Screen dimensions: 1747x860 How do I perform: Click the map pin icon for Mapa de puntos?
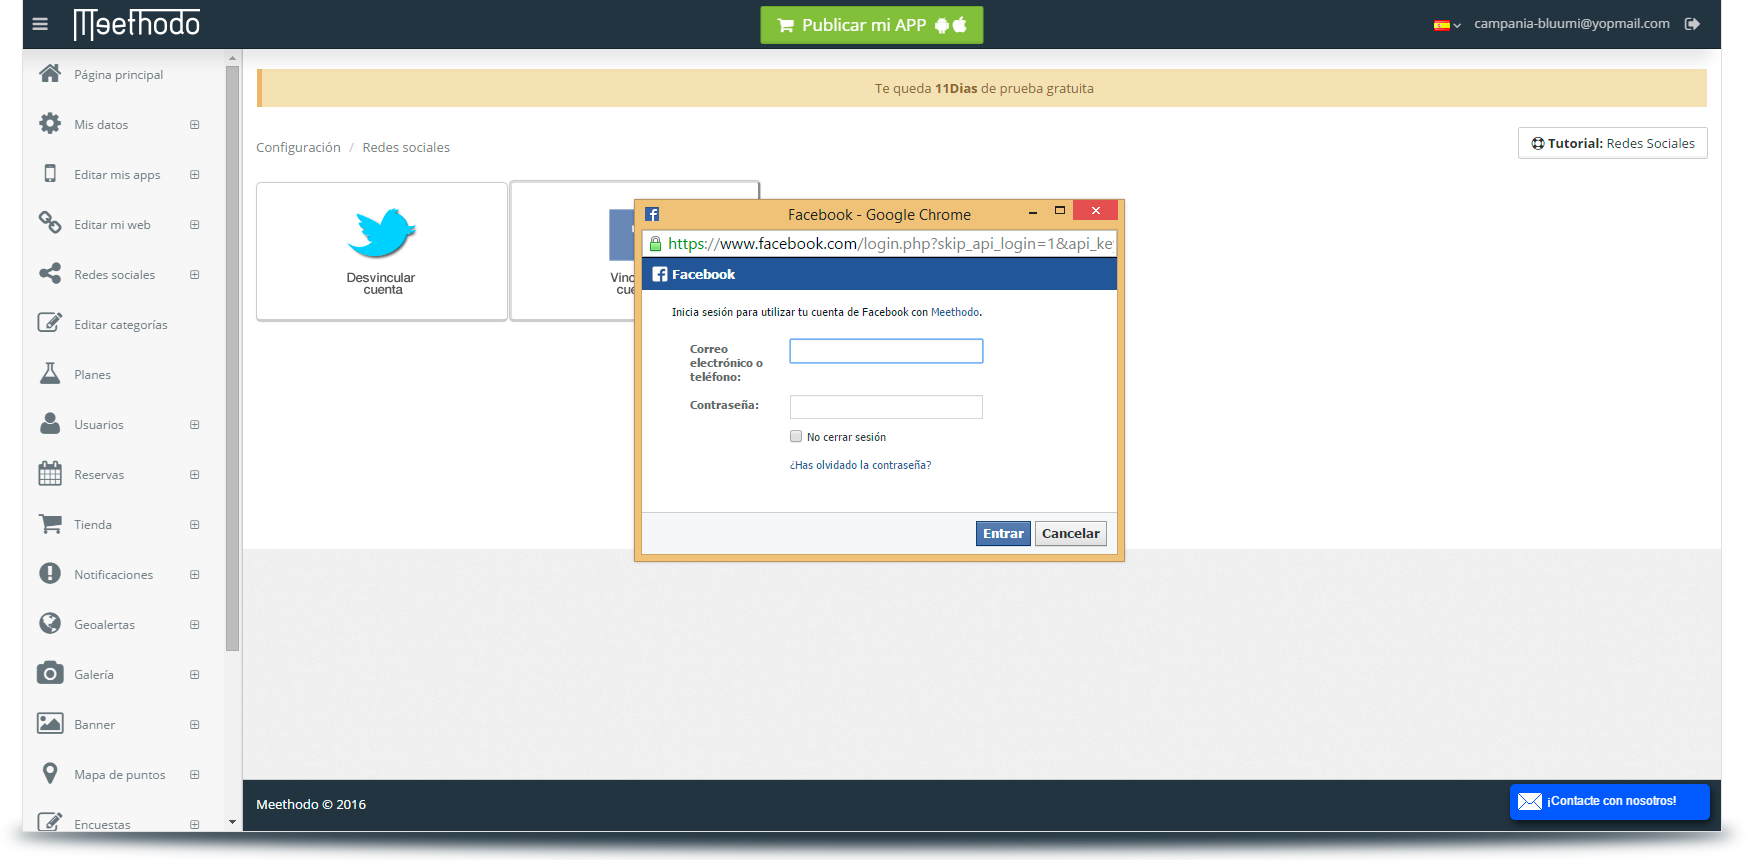50,773
